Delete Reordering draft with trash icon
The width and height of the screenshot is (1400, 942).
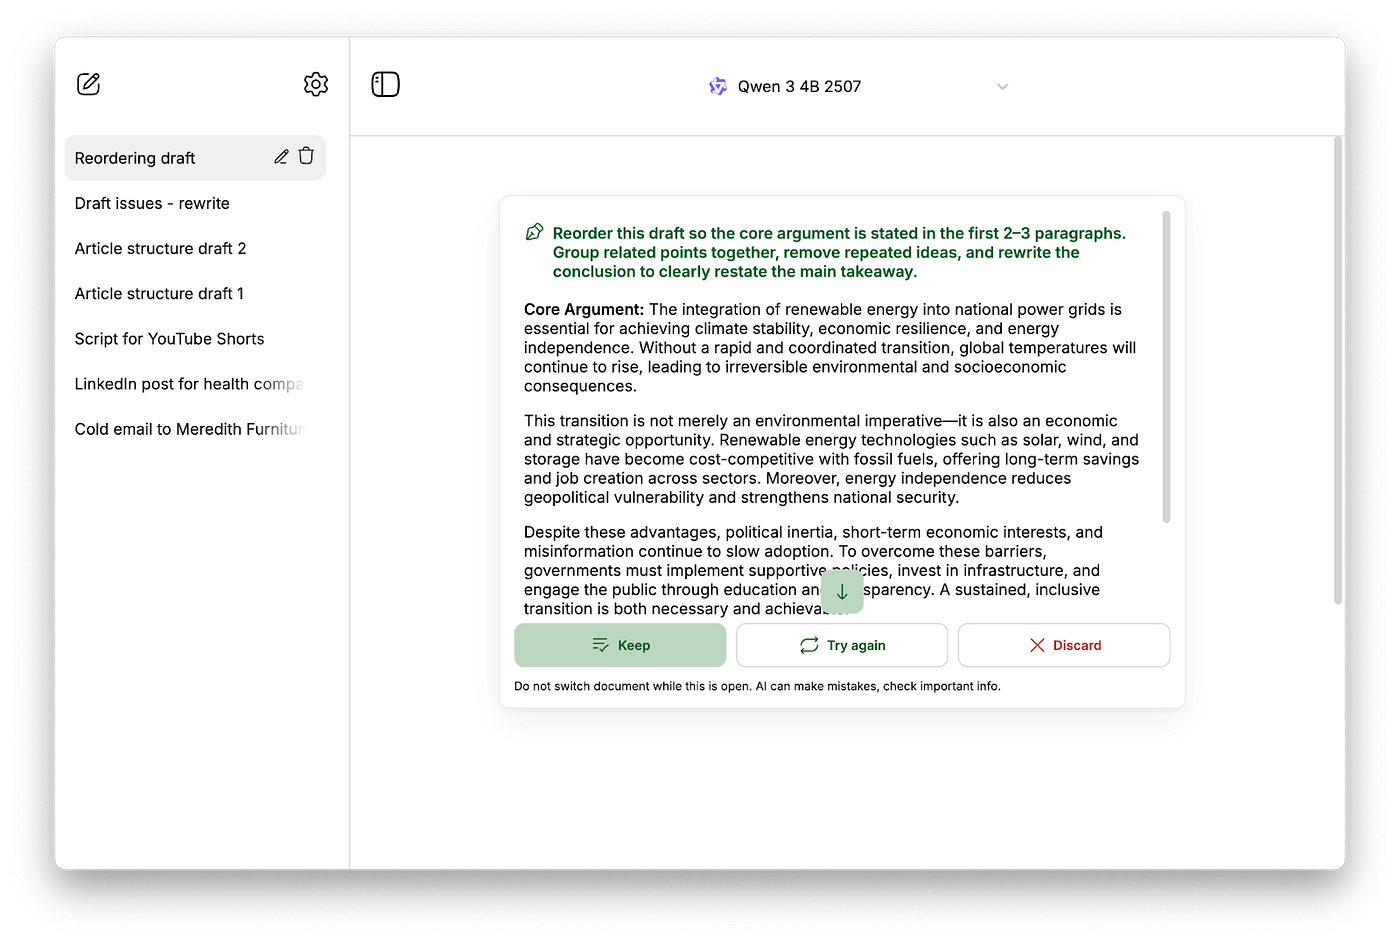306,156
